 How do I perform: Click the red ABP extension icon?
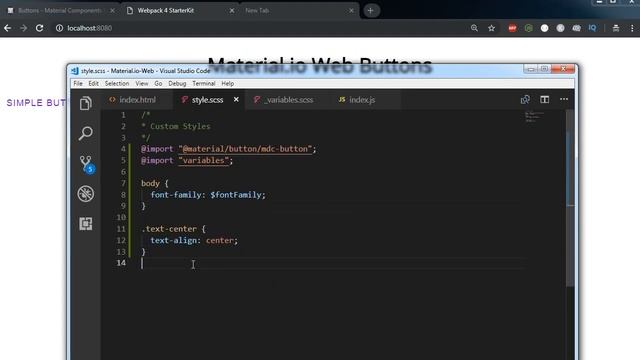(x=512, y=28)
